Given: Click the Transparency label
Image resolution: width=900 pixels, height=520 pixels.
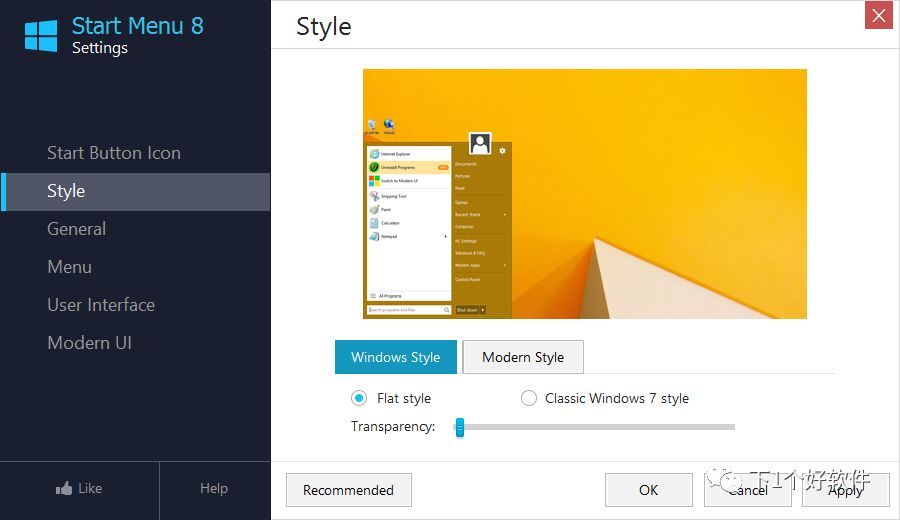Looking at the screenshot, I should click(393, 426).
